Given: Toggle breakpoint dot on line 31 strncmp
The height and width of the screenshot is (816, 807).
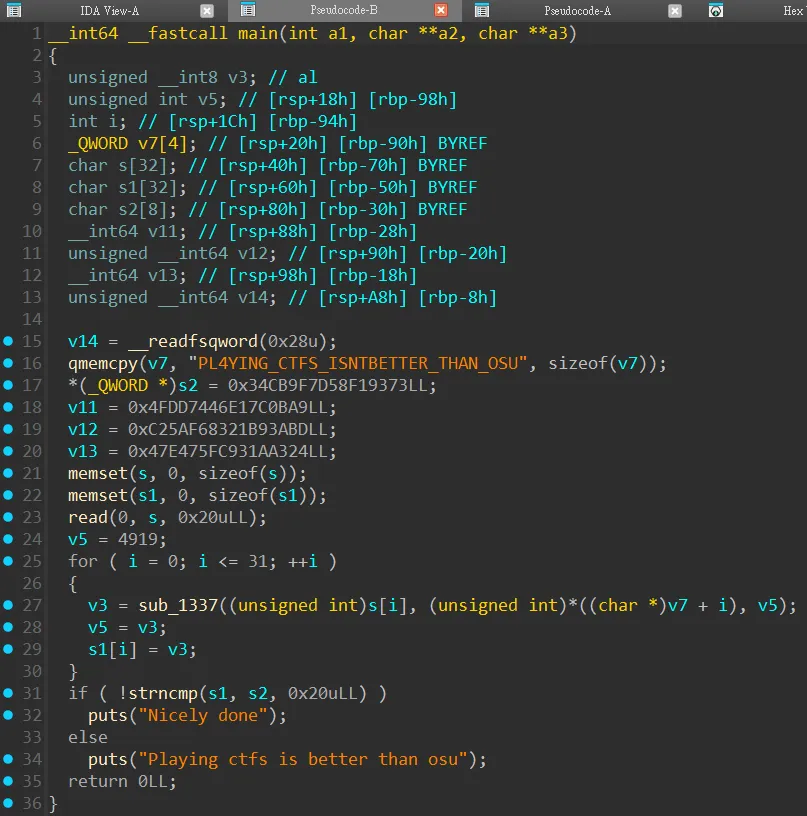Looking at the screenshot, I should (x=9, y=694).
